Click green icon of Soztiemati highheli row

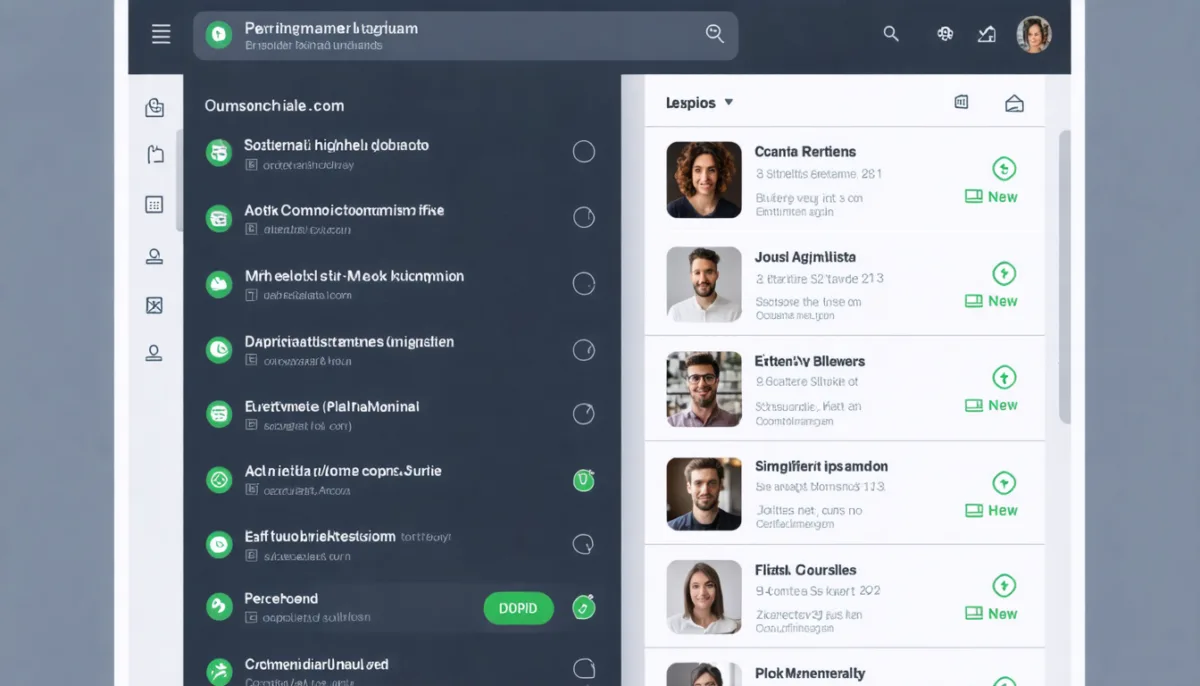pyautogui.click(x=219, y=153)
